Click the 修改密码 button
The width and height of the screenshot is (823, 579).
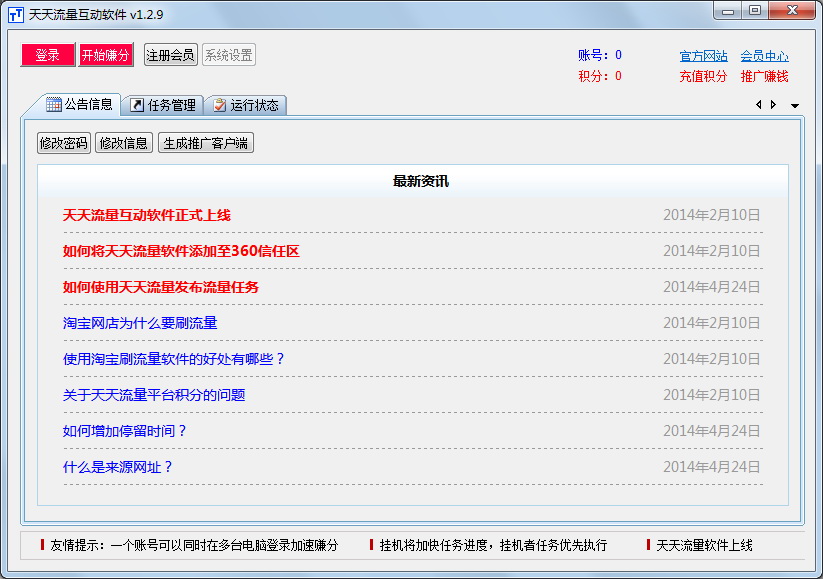(64, 143)
